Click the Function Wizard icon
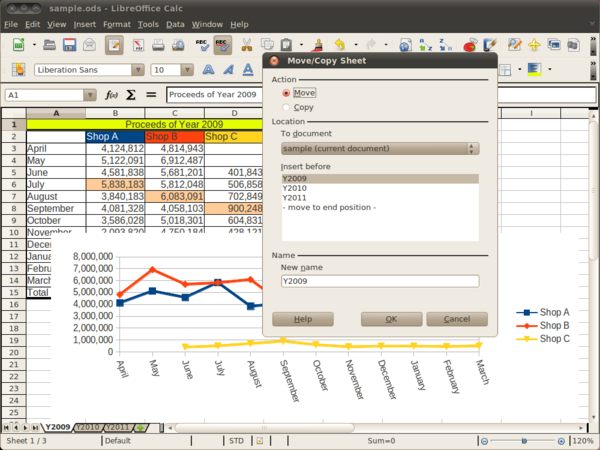The width and height of the screenshot is (600, 450). 112,95
